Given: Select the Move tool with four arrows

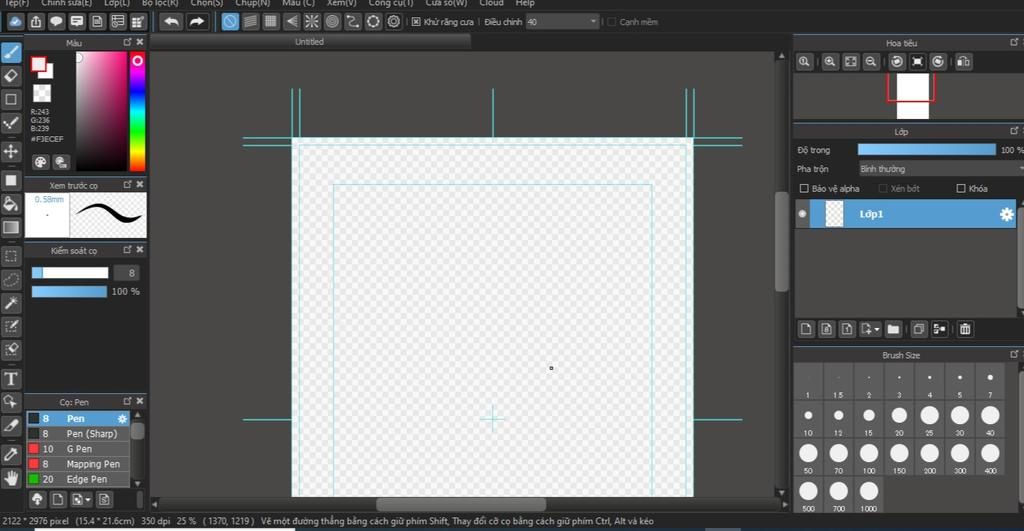Looking at the screenshot, I should click(x=11, y=152).
